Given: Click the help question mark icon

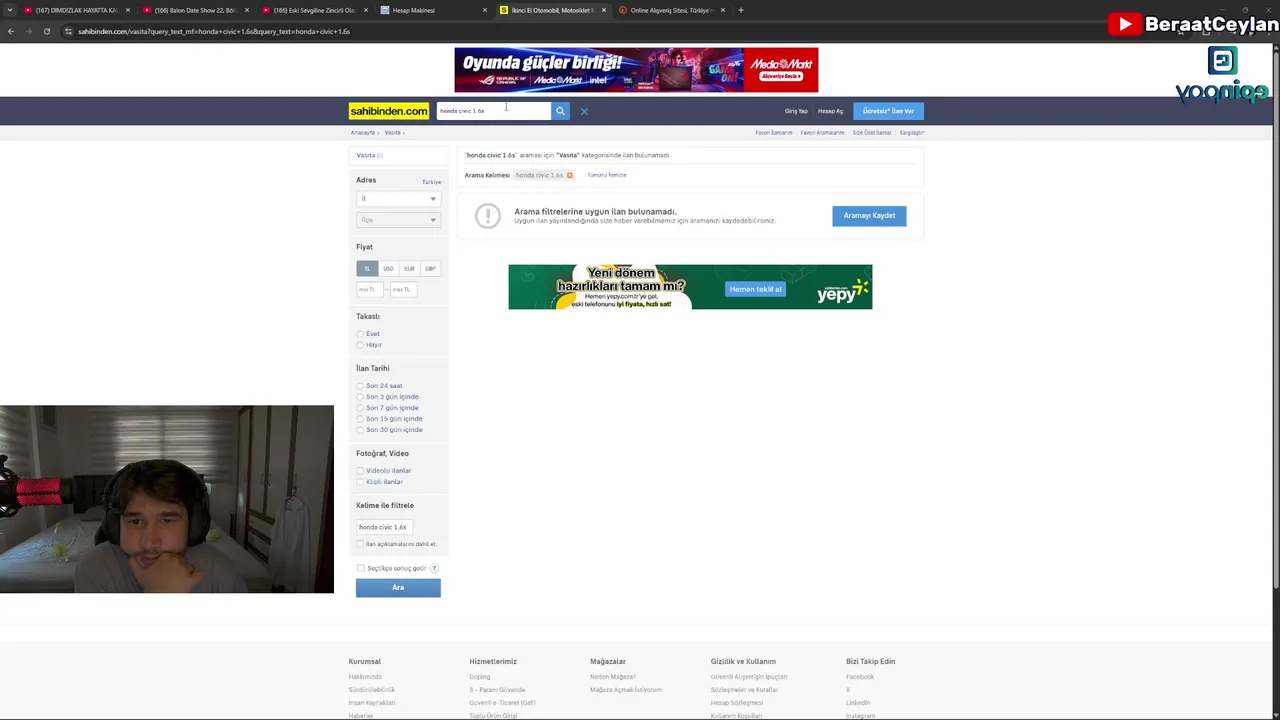Looking at the screenshot, I should (434, 568).
